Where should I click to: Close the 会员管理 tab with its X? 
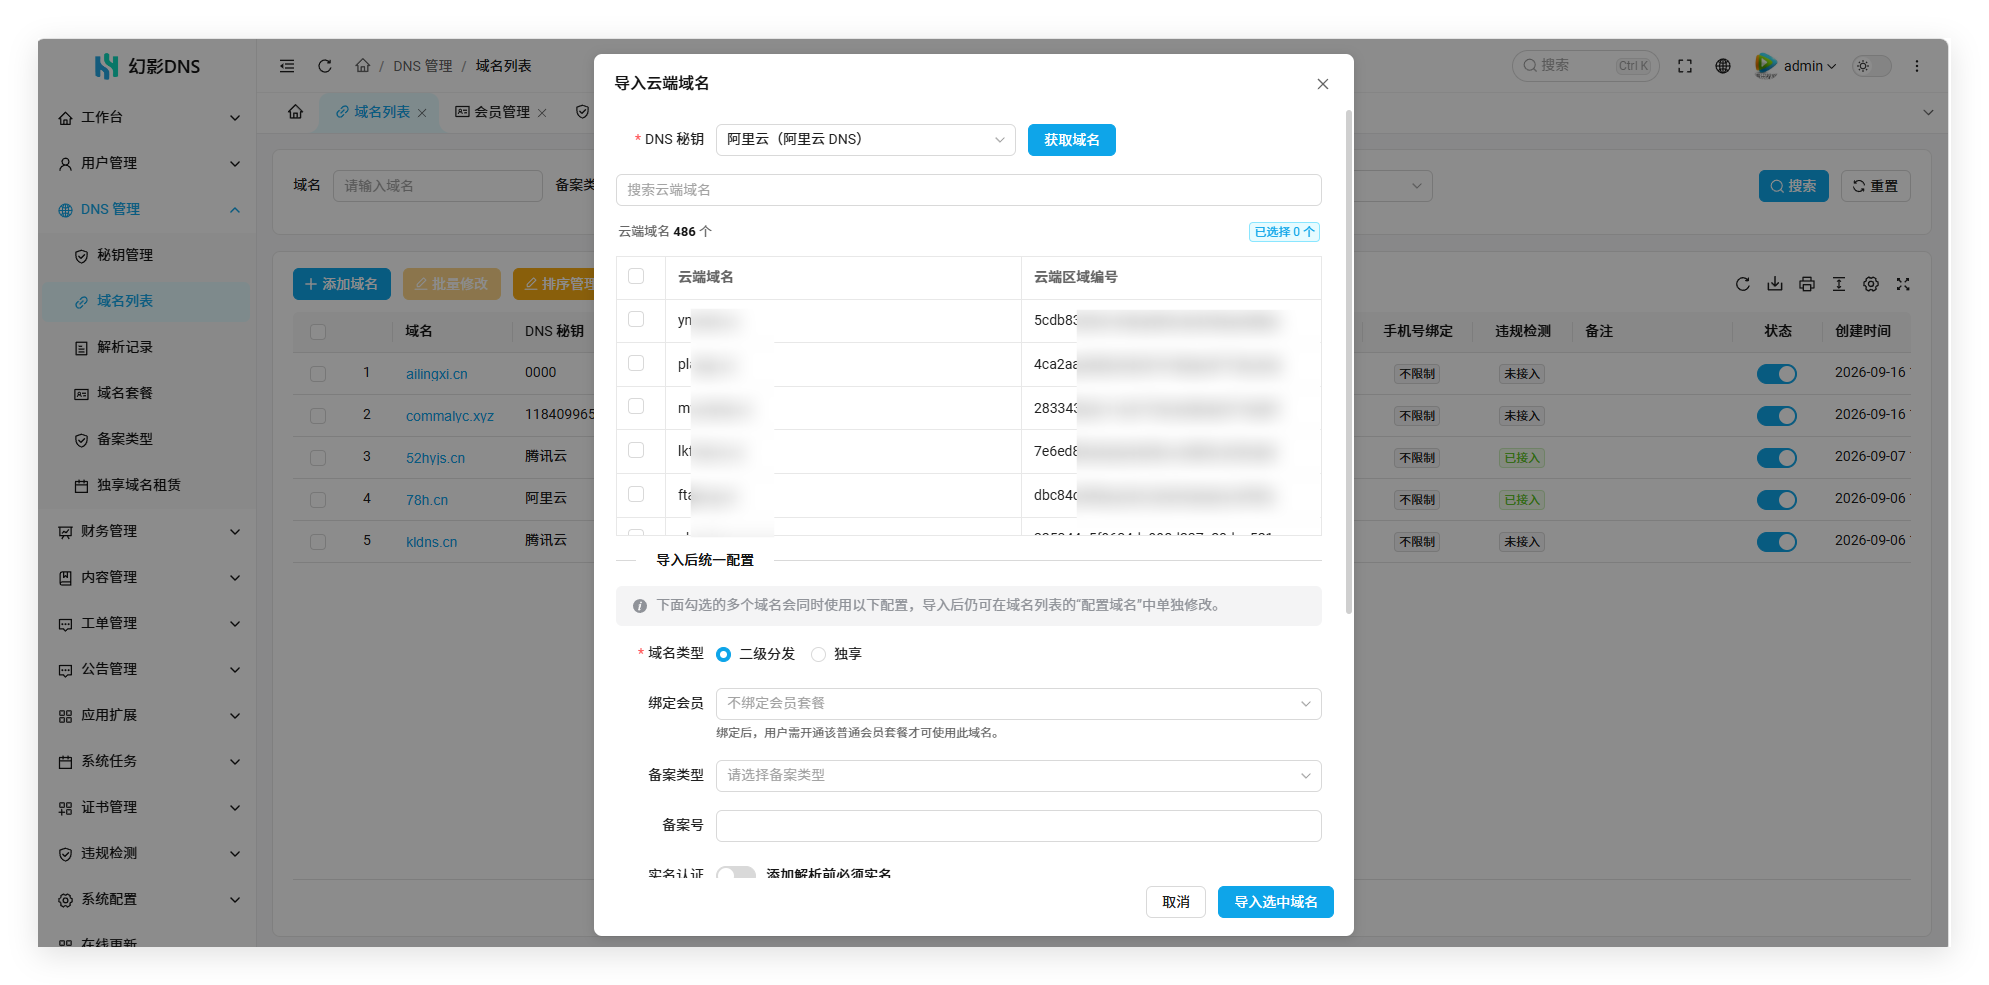click(542, 113)
